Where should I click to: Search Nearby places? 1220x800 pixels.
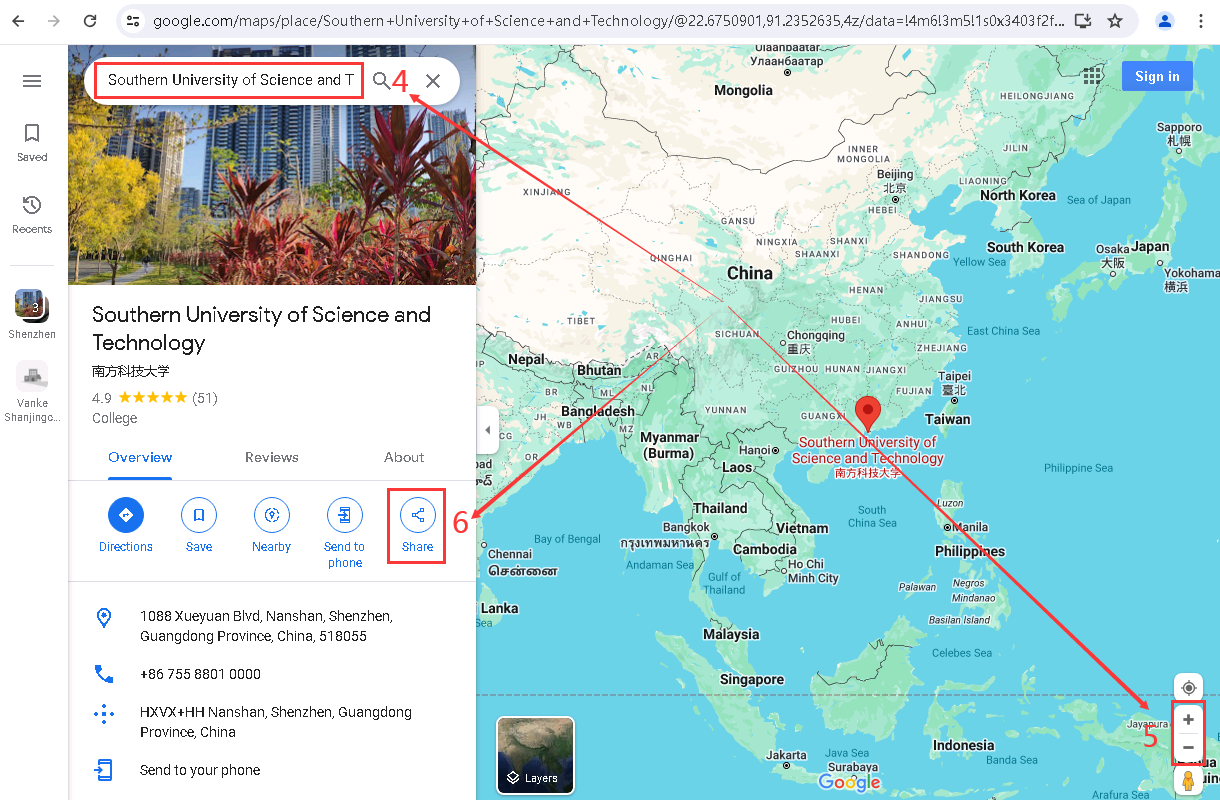pos(271,526)
